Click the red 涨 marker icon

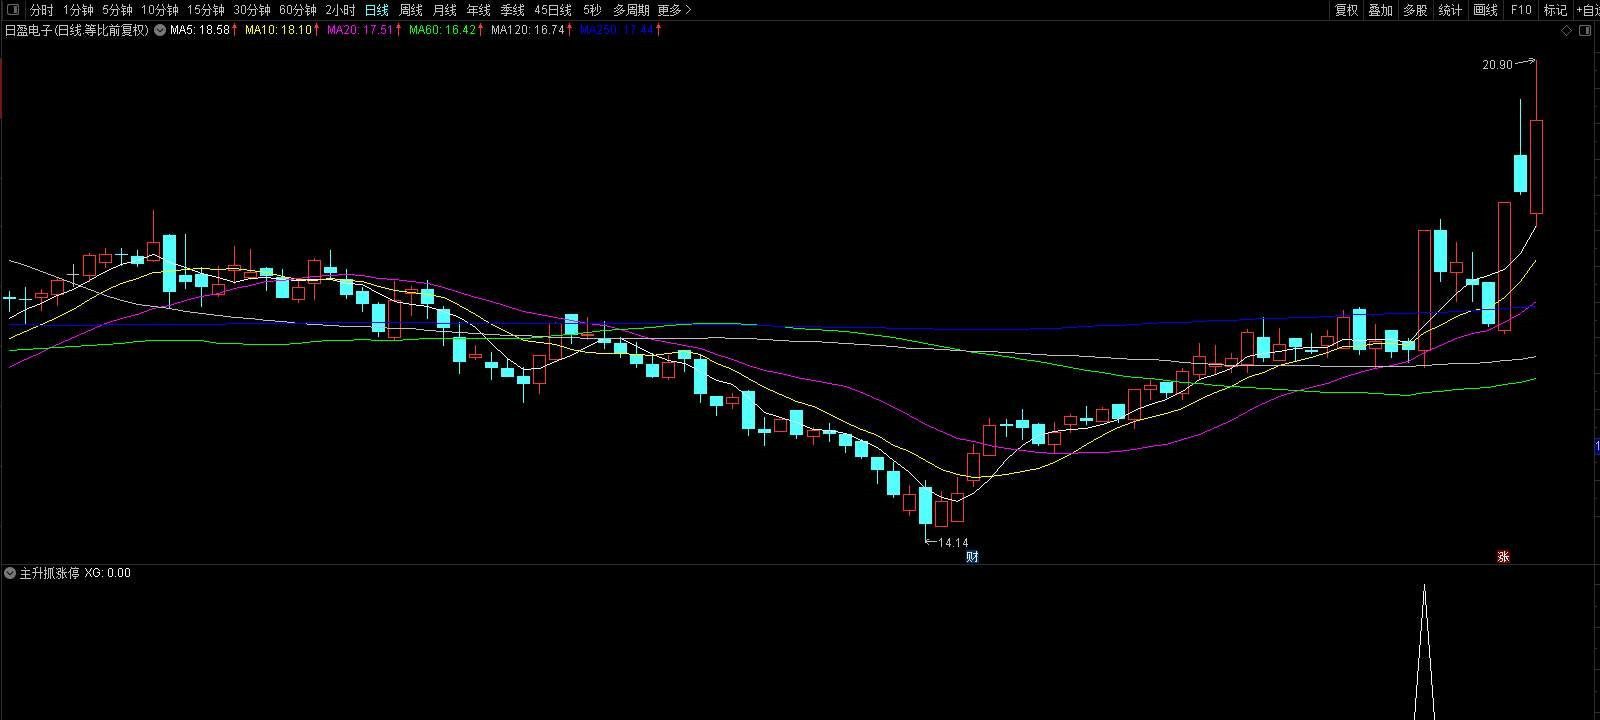tap(1503, 557)
